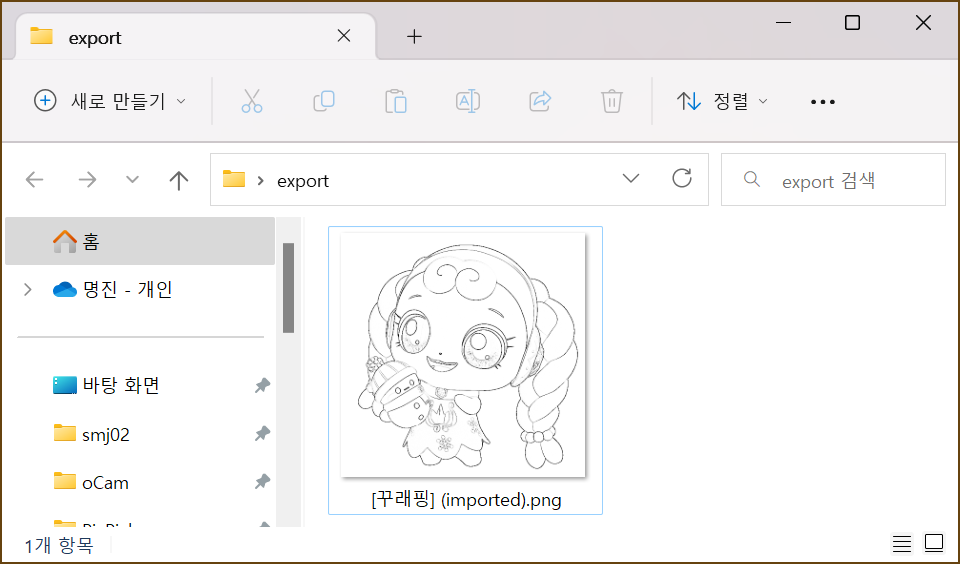Select the [꾸래핑] (imported).png thumbnail
The height and width of the screenshot is (564, 960).
[463, 355]
